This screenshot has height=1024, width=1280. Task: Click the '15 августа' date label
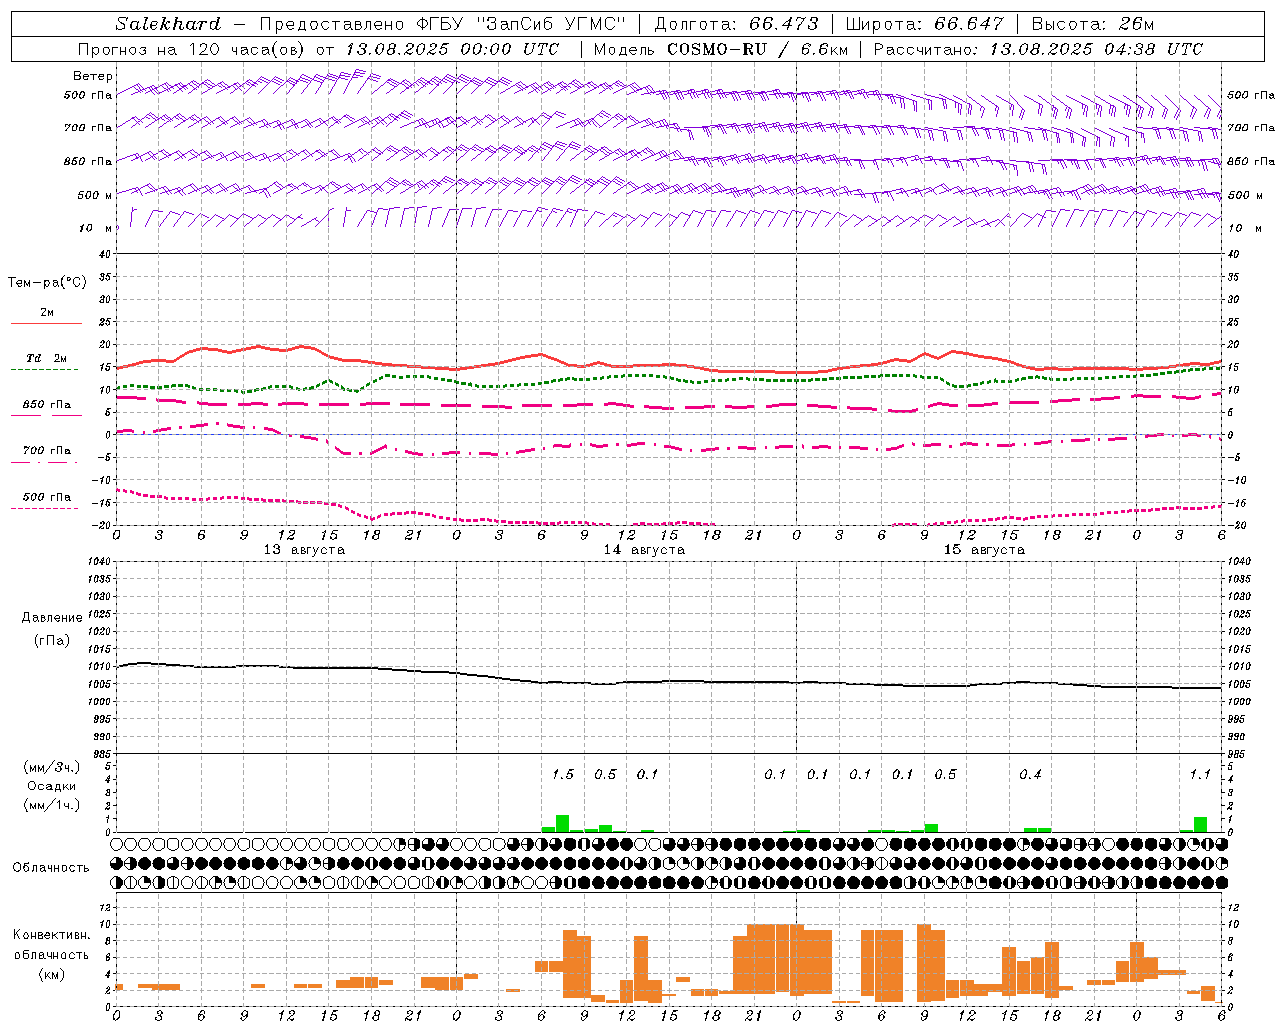(x=984, y=550)
